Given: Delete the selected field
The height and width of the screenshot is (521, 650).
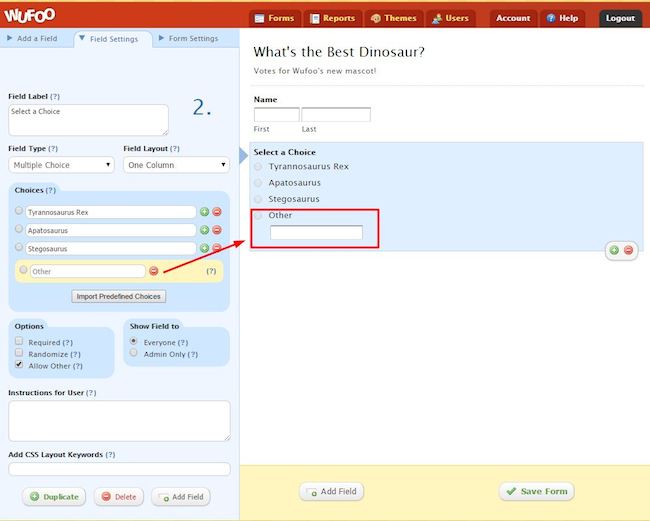Looking at the screenshot, I should tap(119, 497).
